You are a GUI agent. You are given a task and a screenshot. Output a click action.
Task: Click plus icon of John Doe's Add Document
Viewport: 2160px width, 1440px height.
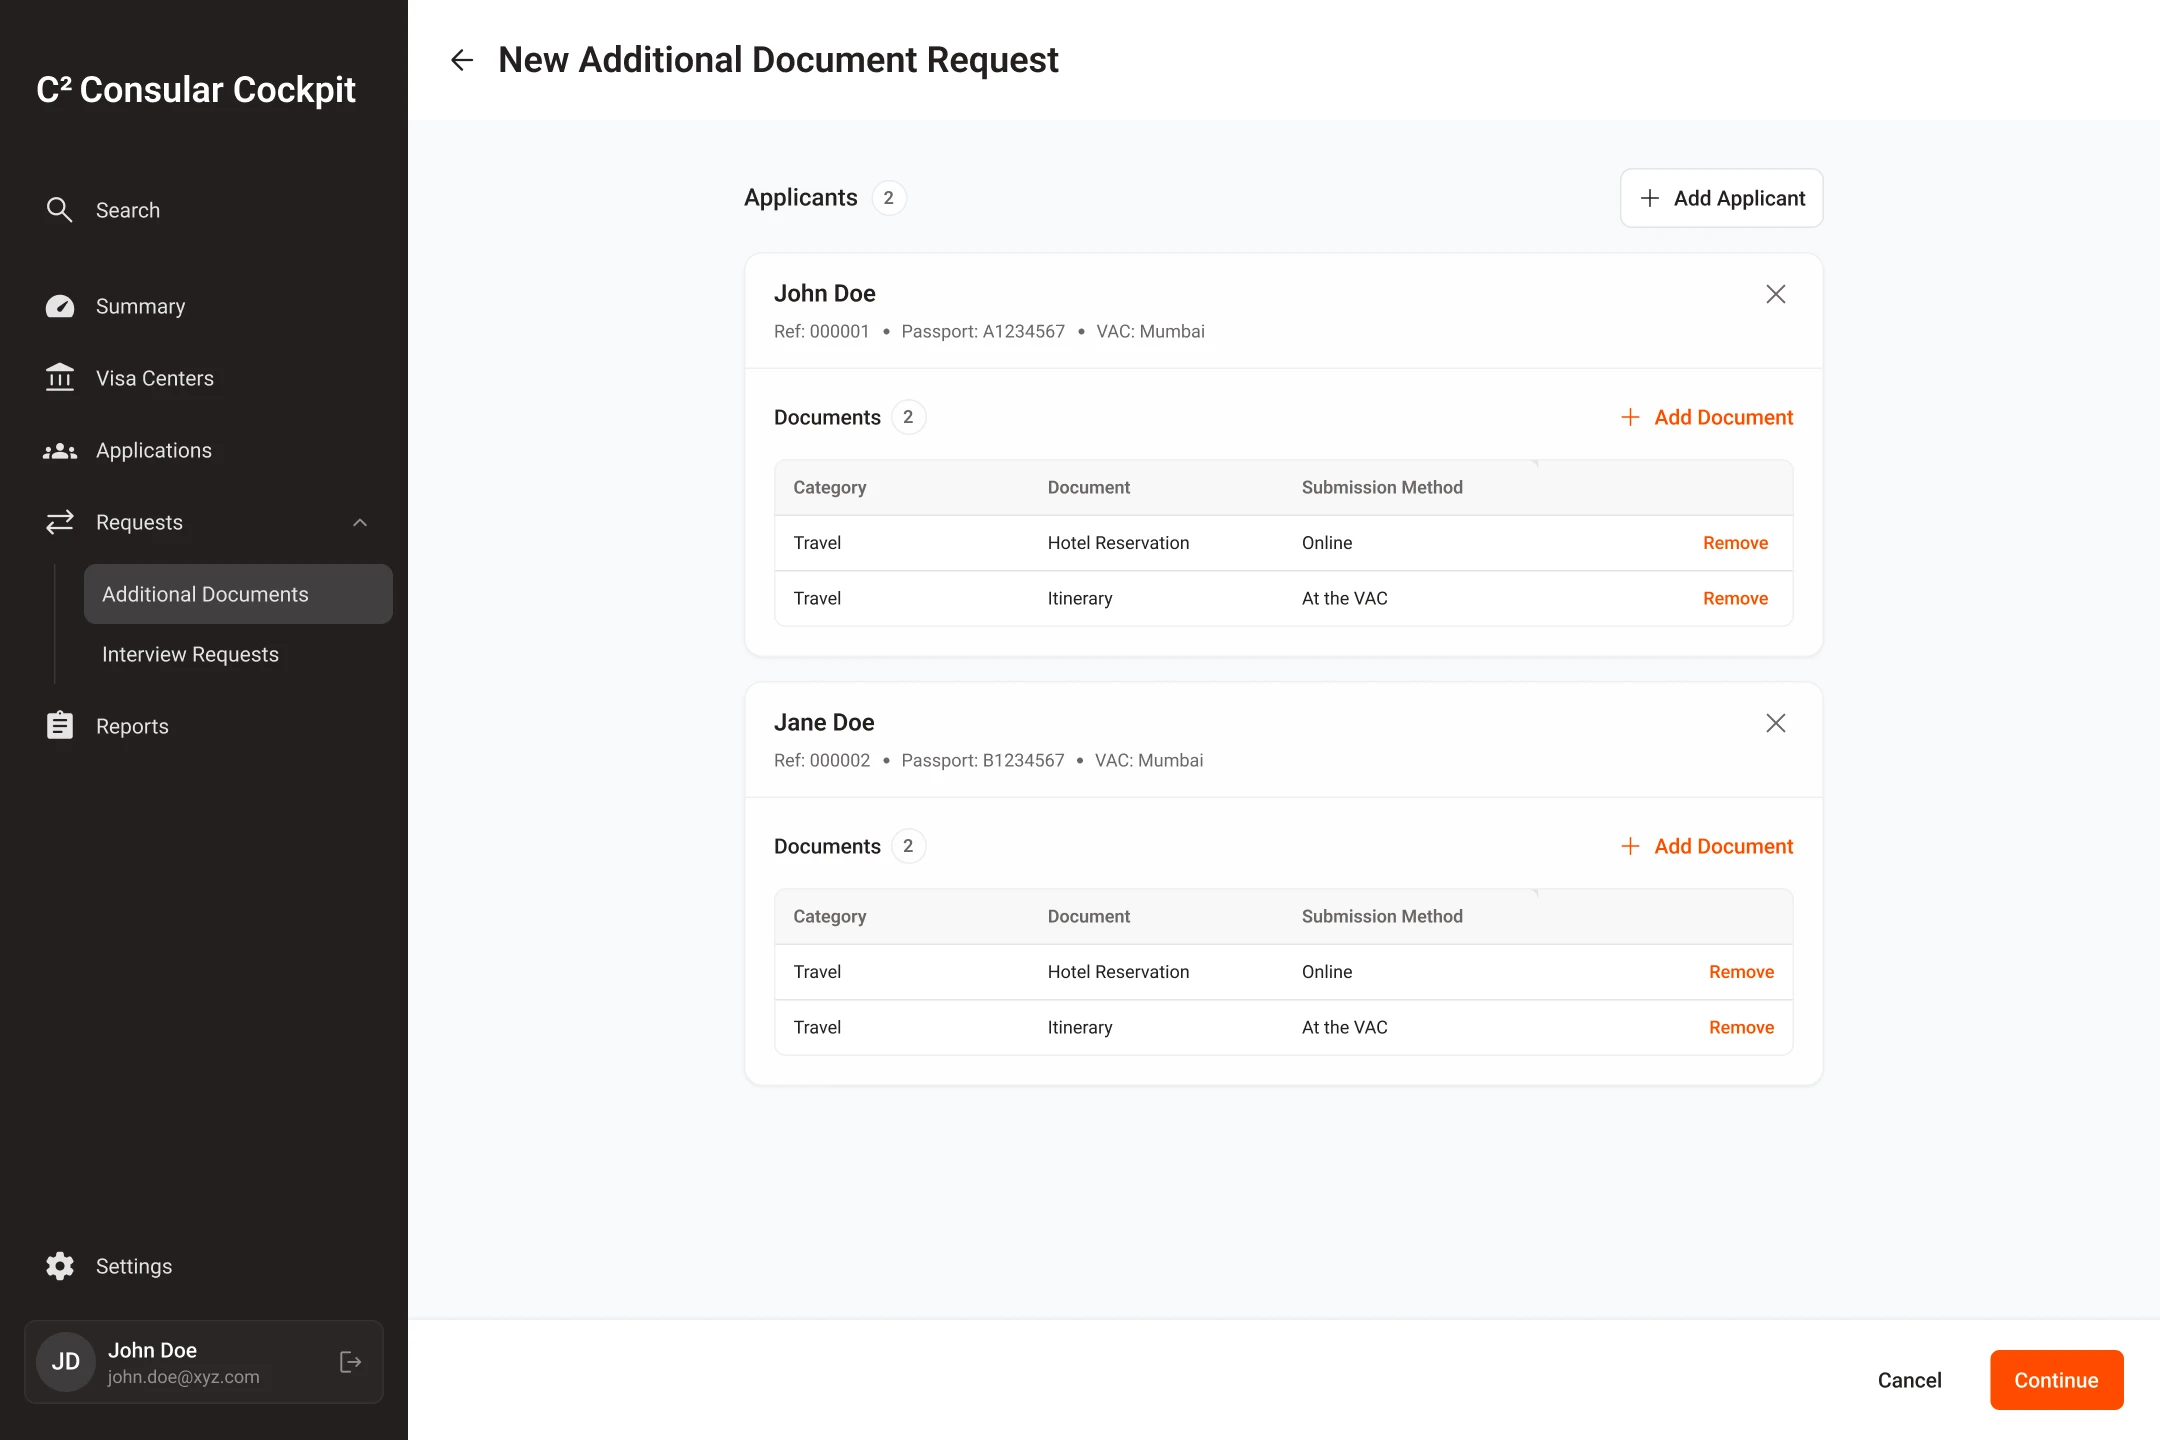click(1630, 417)
